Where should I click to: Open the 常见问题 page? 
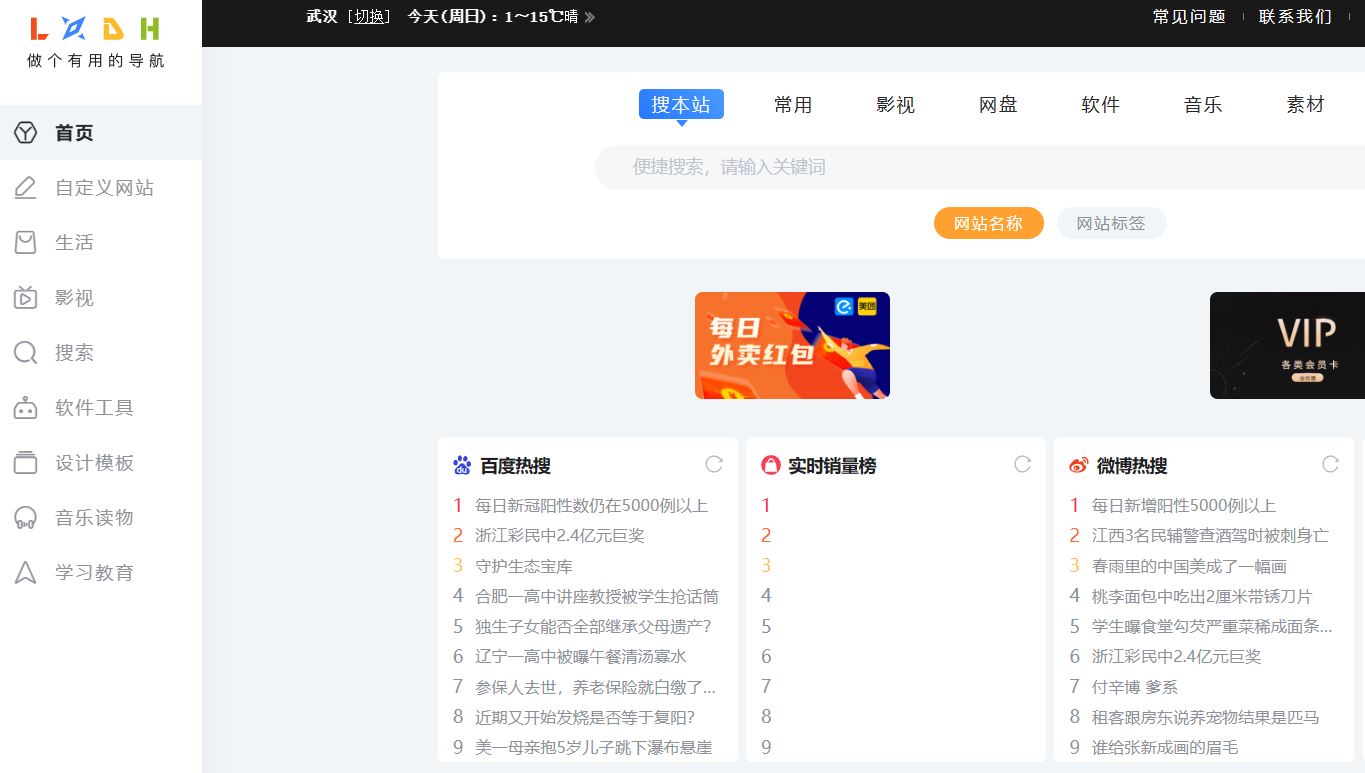[1187, 17]
